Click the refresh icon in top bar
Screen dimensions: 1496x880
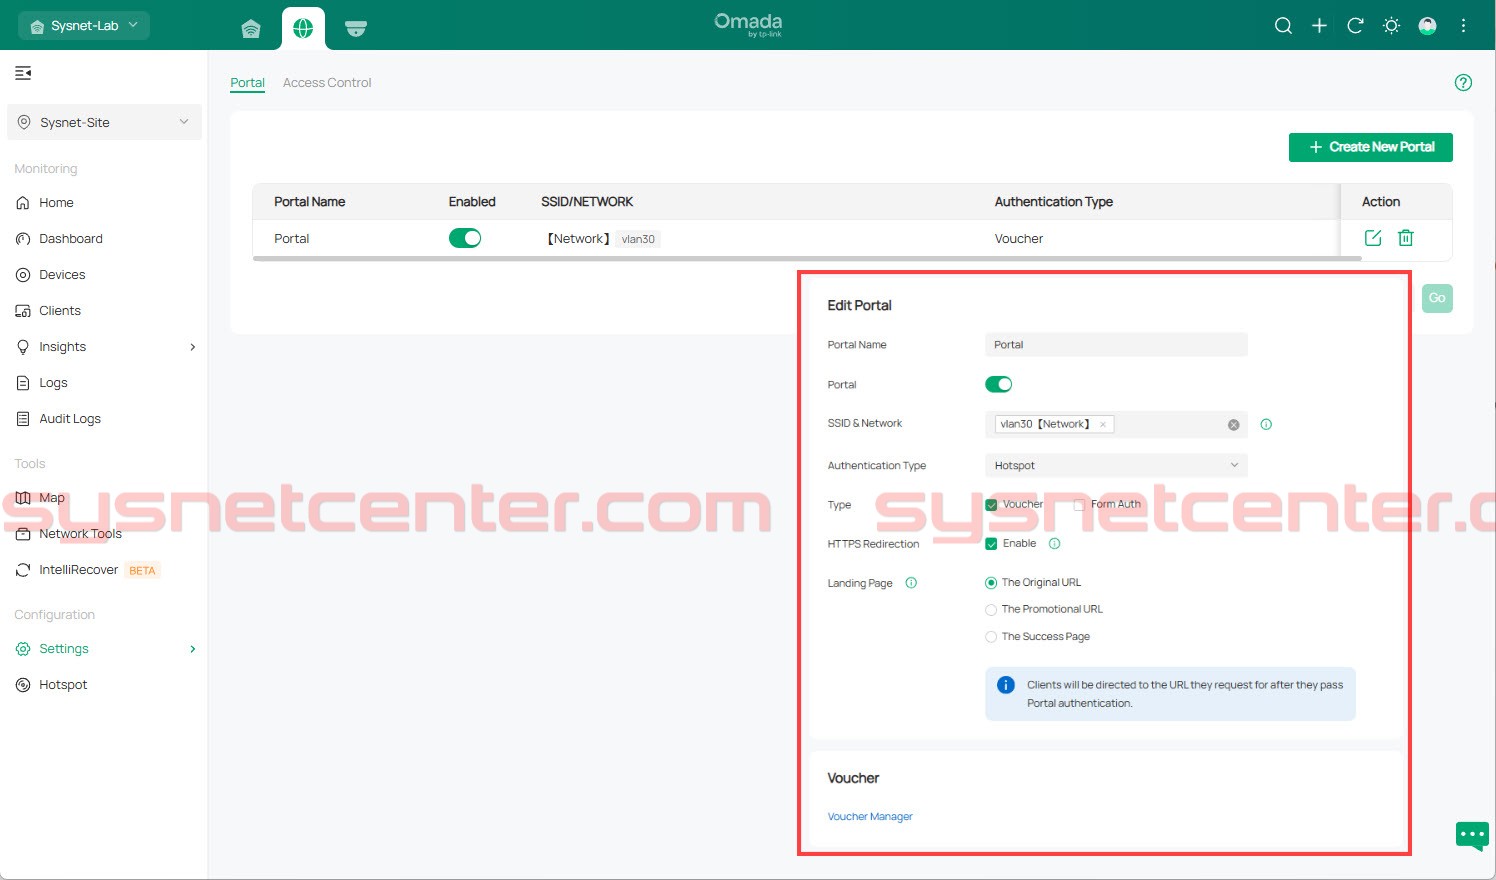(1355, 26)
